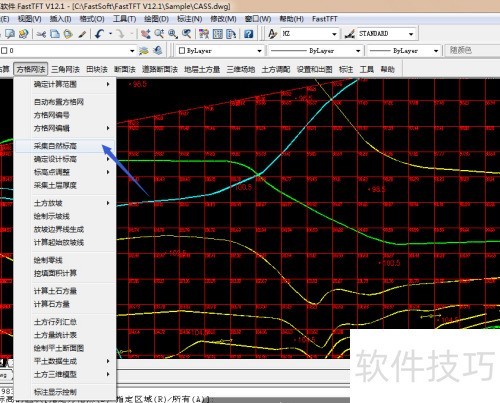
Task: Click the Undo arrow icon
Action: [99, 34]
